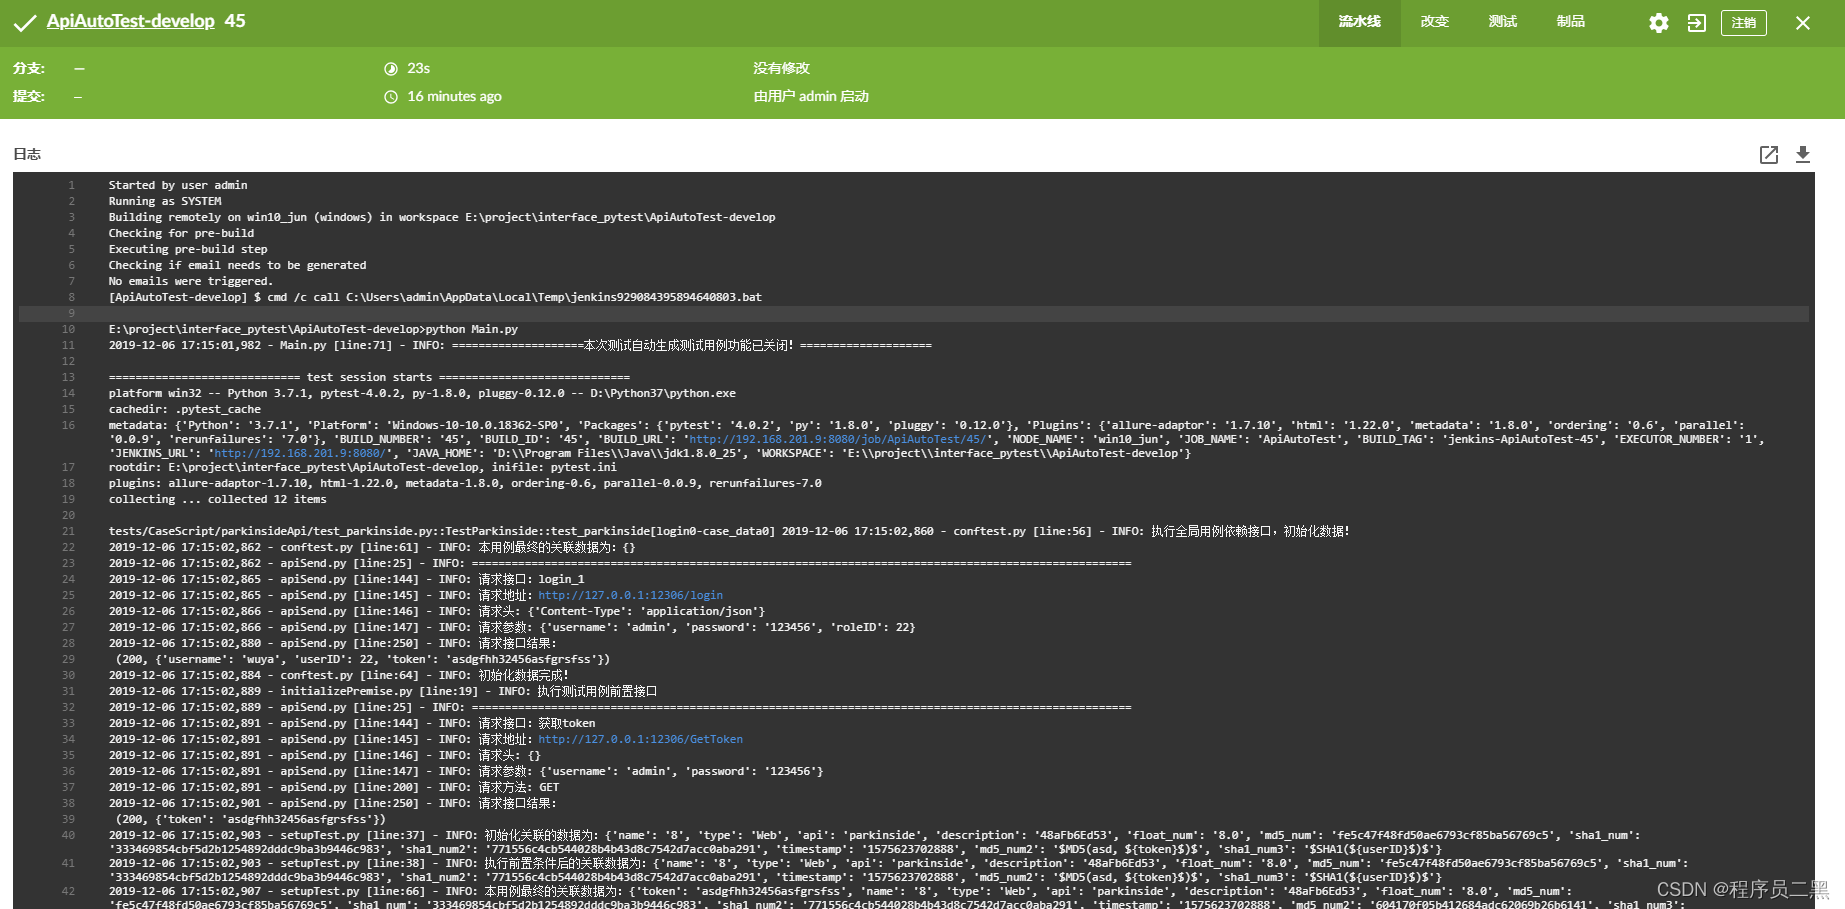Click the clock icon beside 16 minutes ago
The image size is (1845, 909).
coord(391,97)
